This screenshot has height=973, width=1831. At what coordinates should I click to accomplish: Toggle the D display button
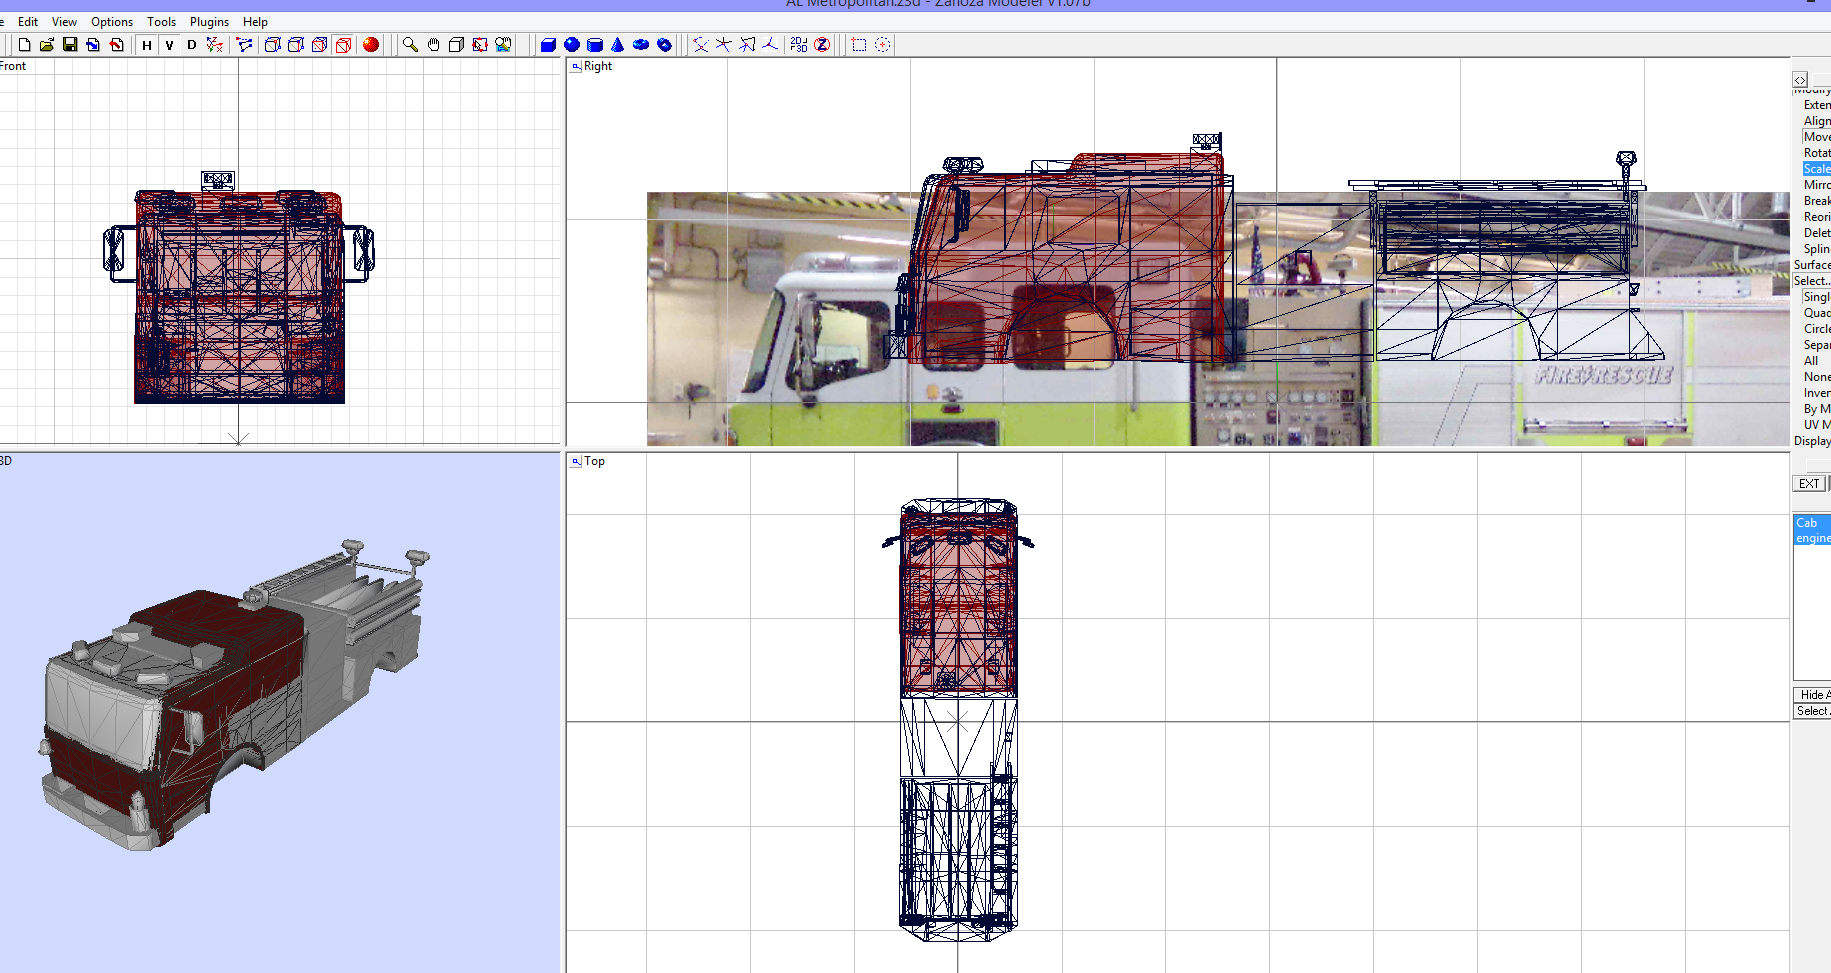[192, 45]
